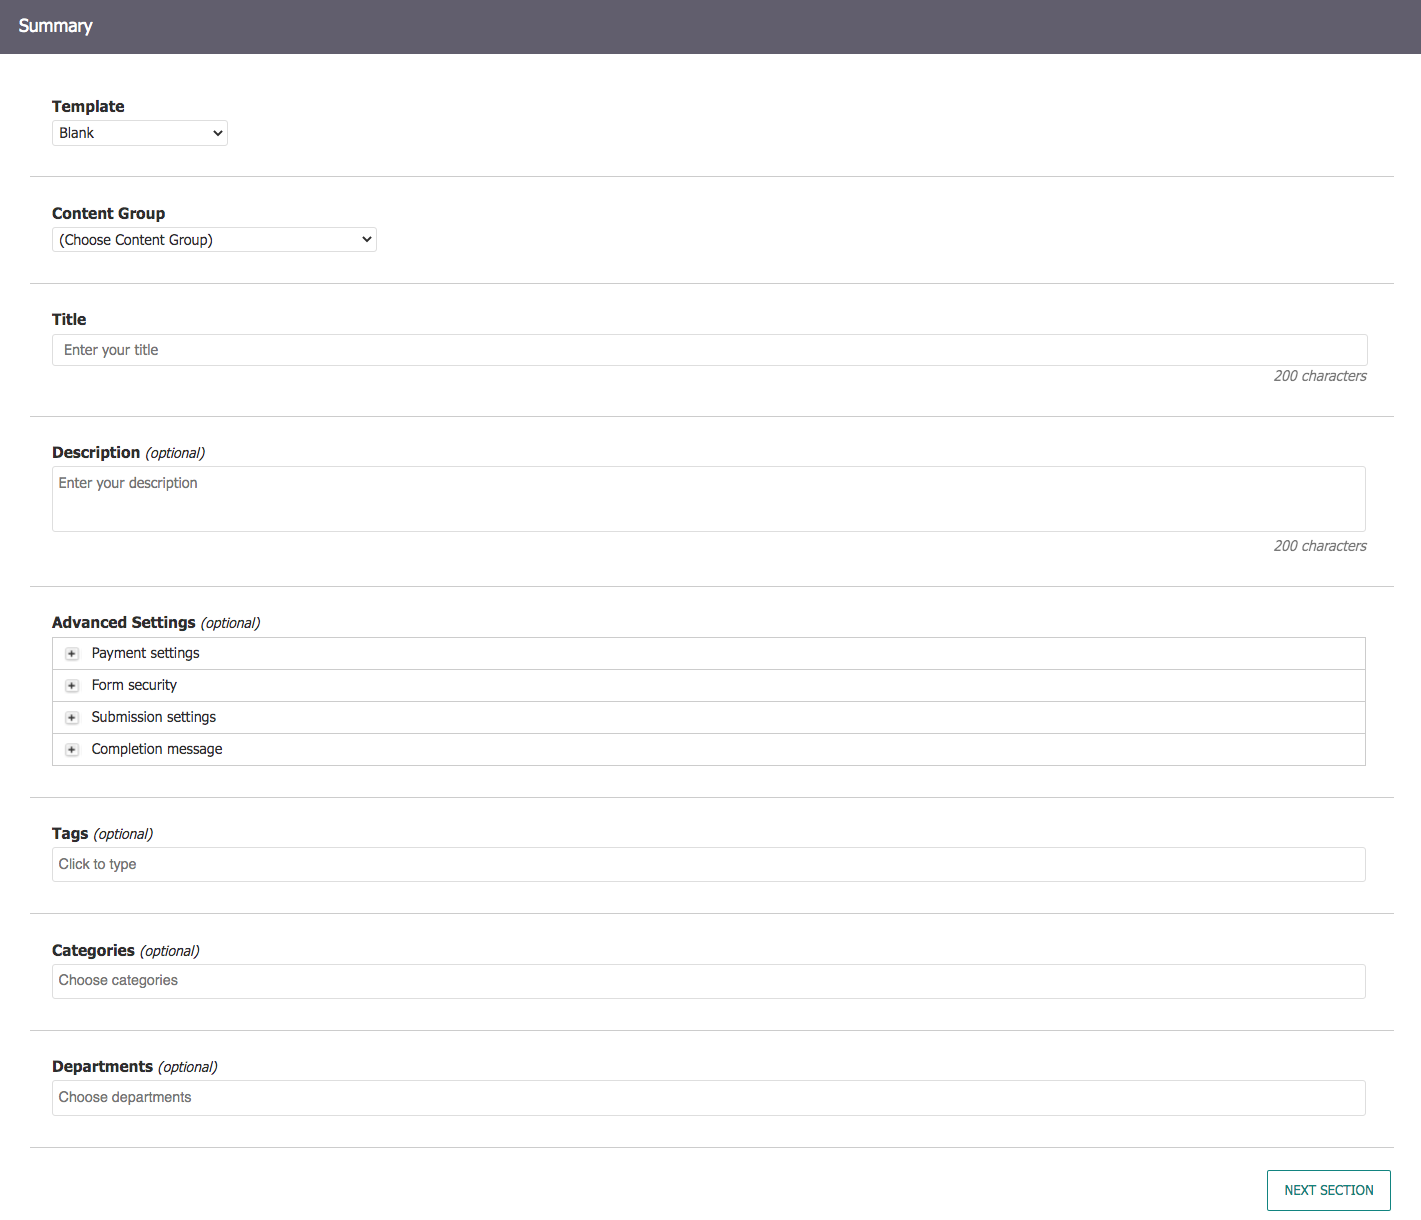
Task: Click the NEXT SECTION button
Action: (x=1328, y=1190)
